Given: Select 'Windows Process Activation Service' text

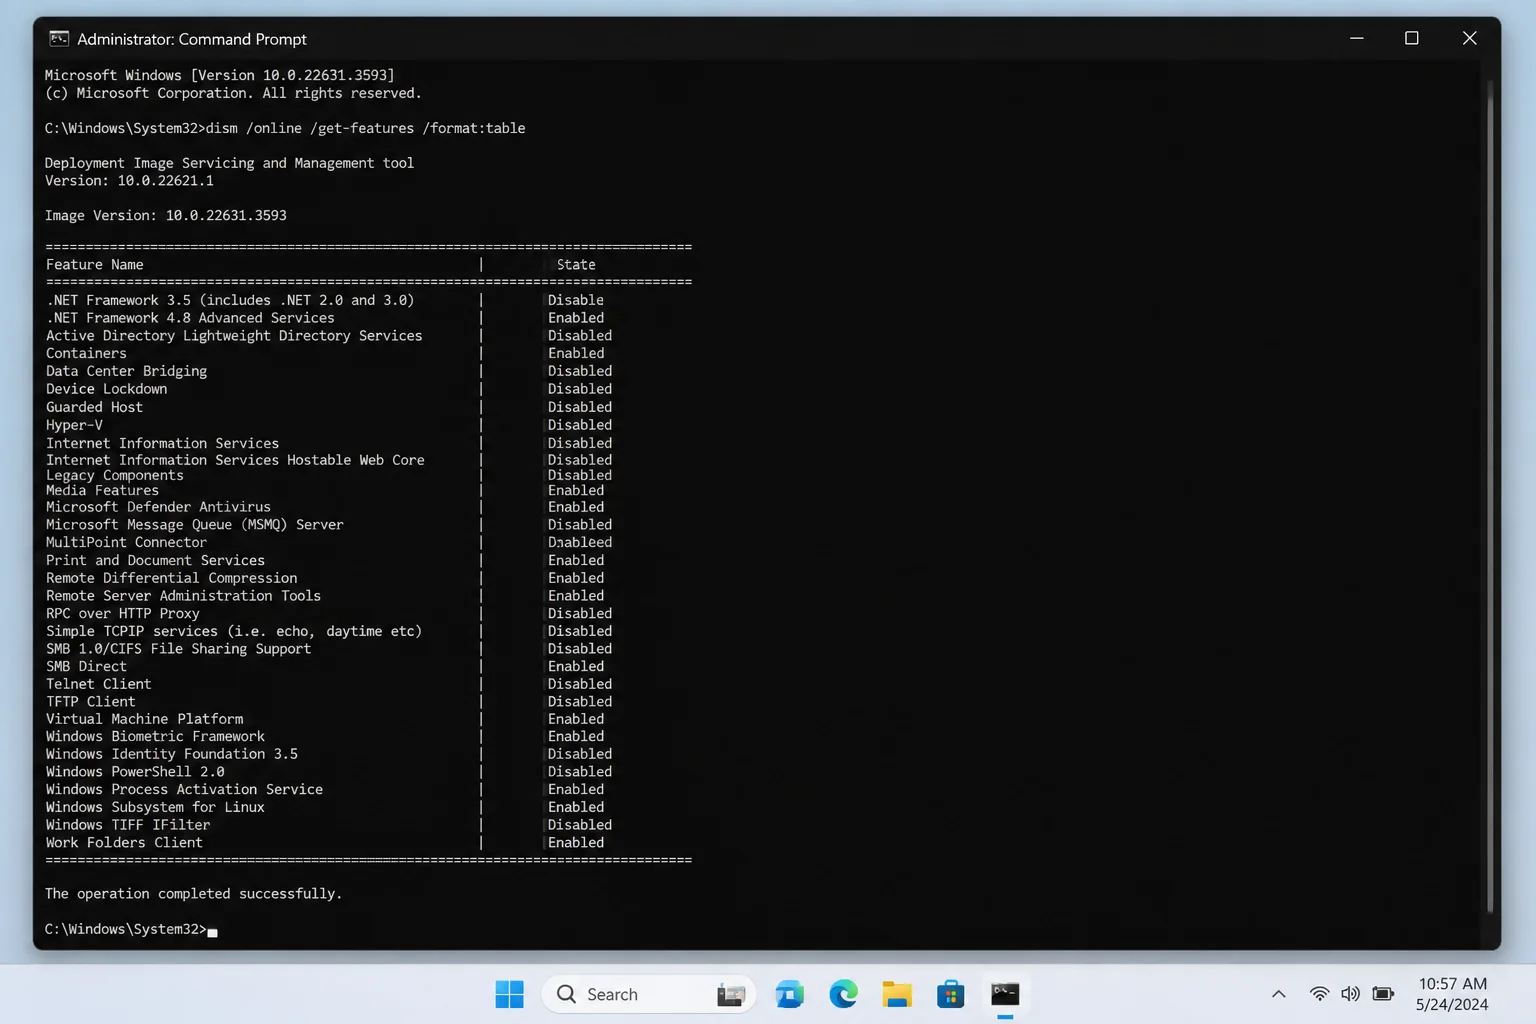Looking at the screenshot, I should tap(184, 790).
